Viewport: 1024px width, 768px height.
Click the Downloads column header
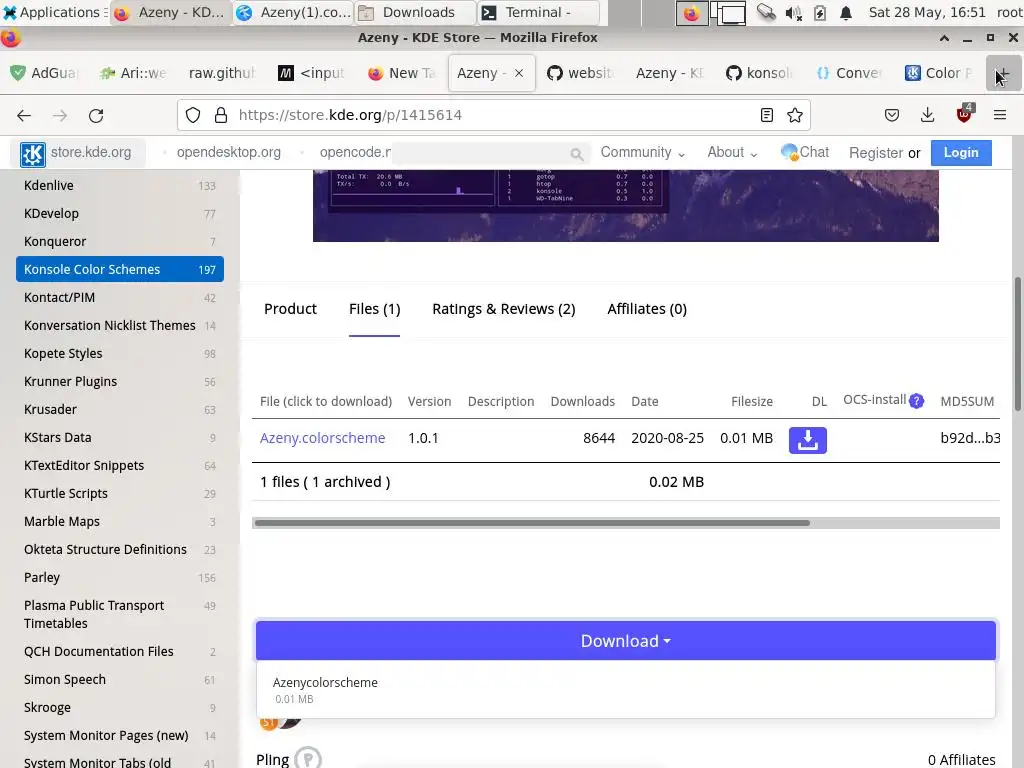[x=583, y=402]
